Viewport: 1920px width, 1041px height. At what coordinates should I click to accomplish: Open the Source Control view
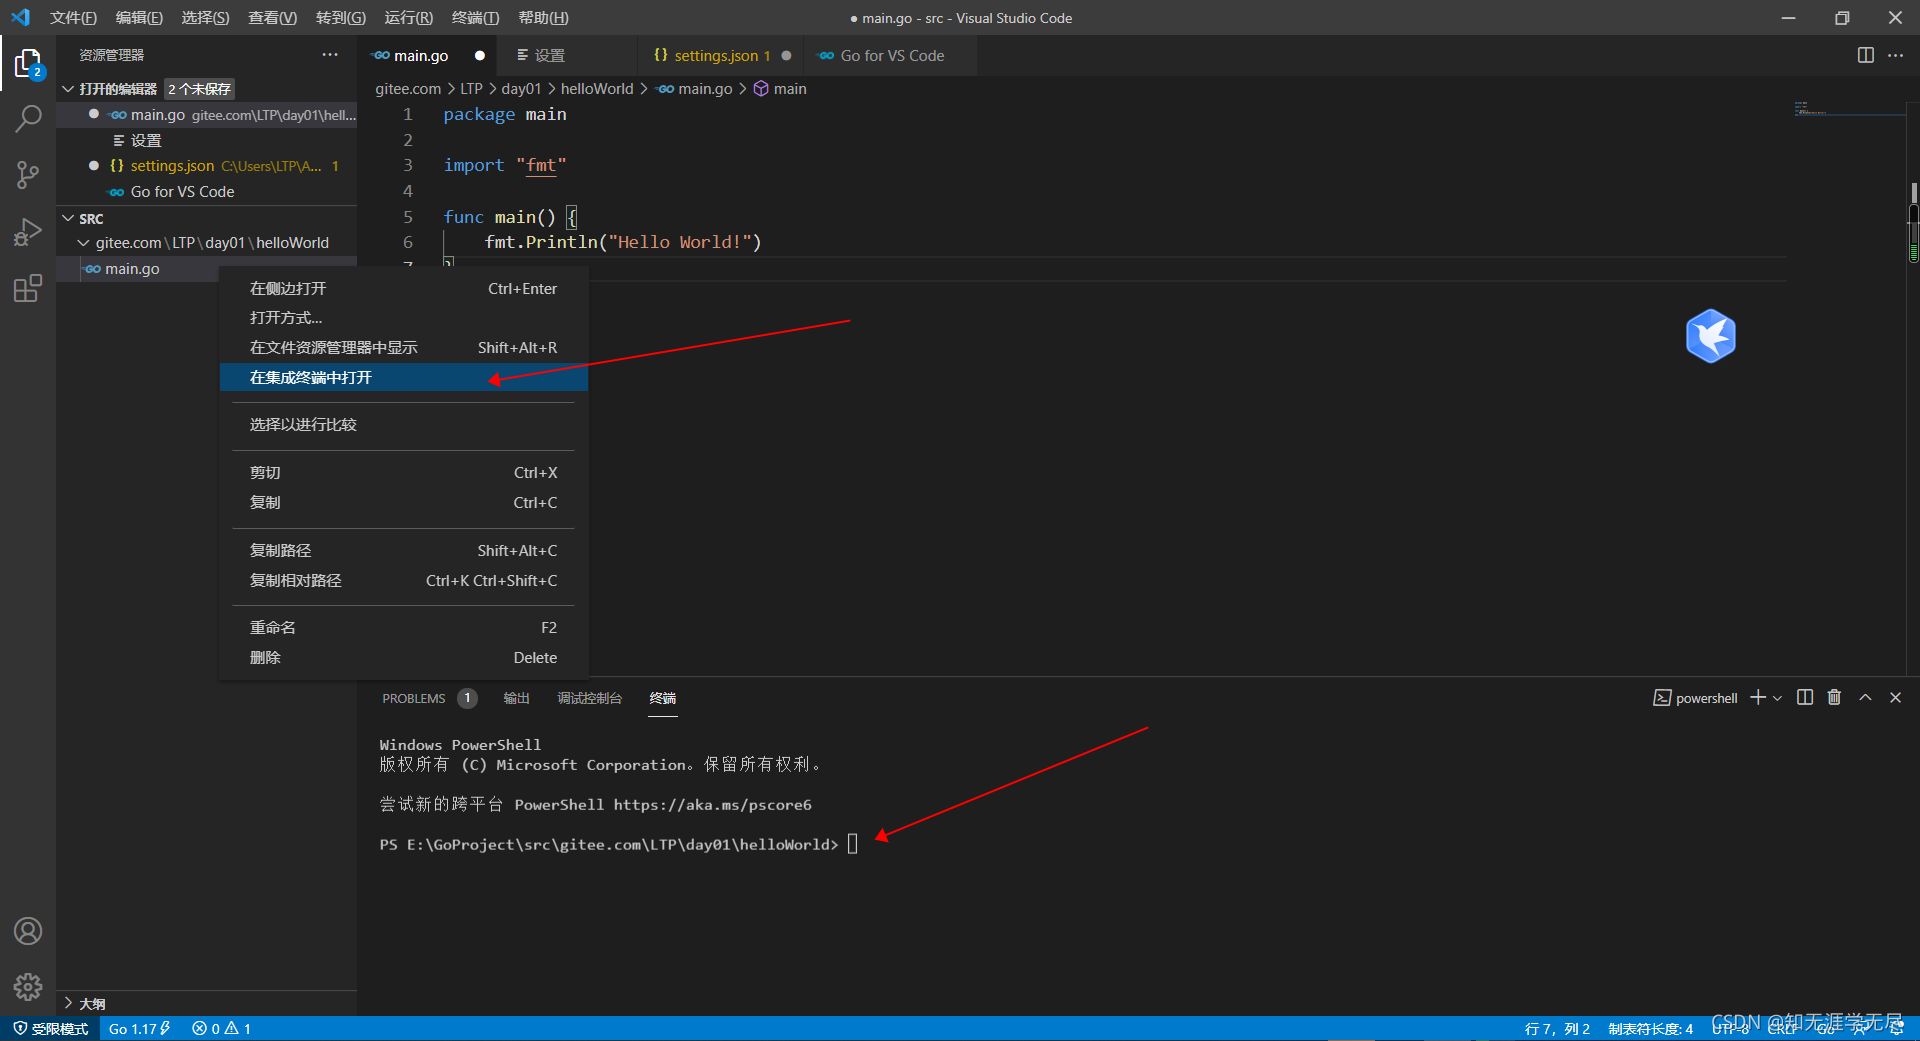28,175
